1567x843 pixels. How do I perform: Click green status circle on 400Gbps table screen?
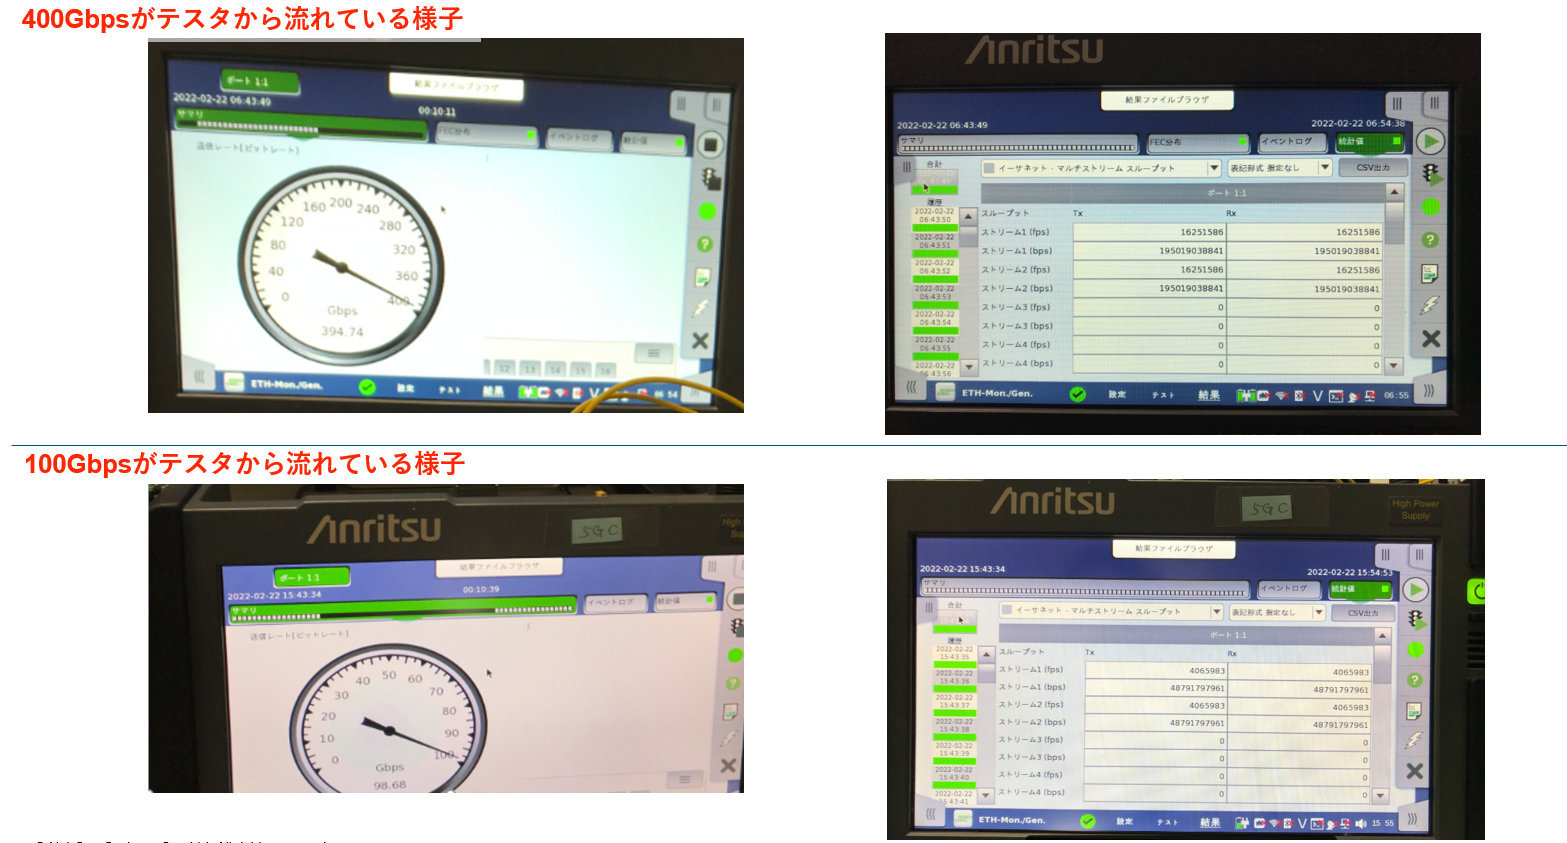click(1431, 207)
